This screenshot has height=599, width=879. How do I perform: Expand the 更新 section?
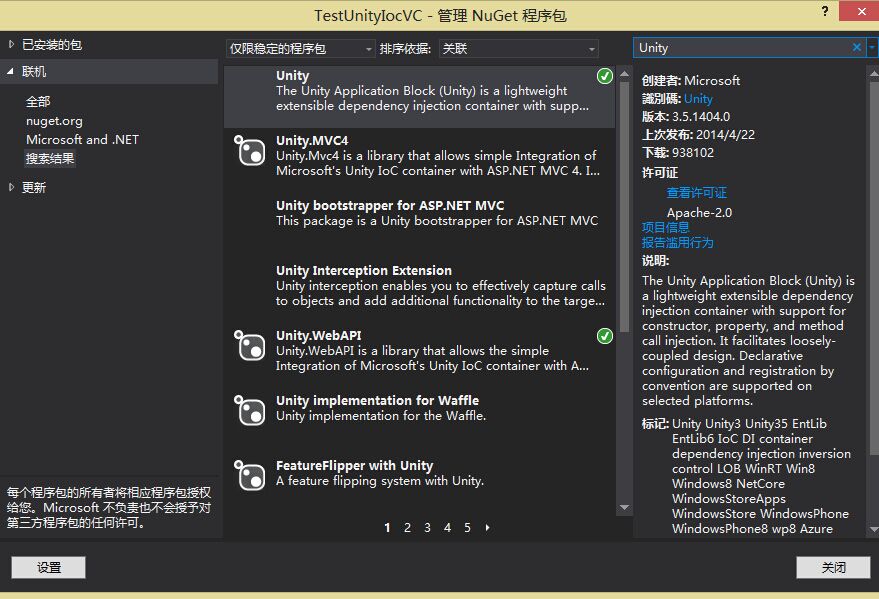(11, 187)
